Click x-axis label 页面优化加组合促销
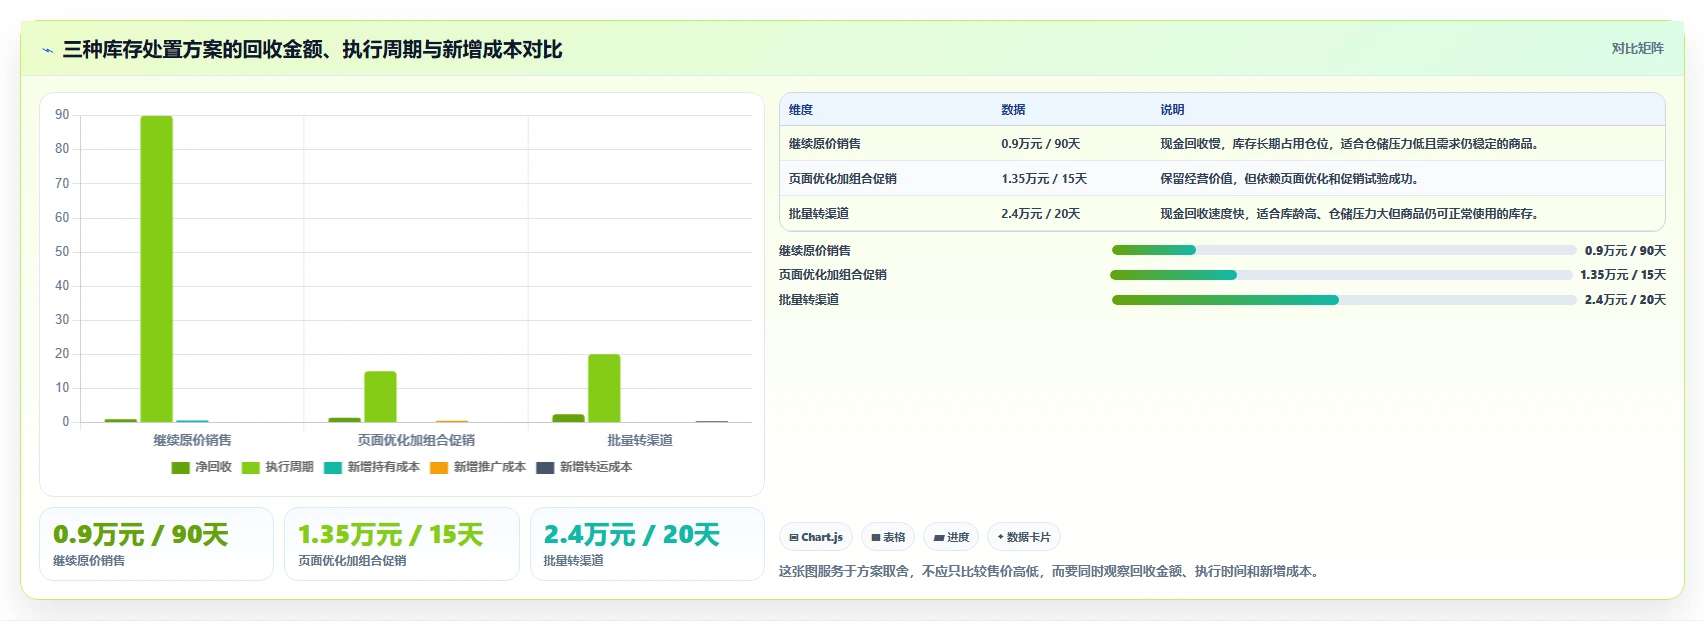1705x621 pixels. (416, 440)
